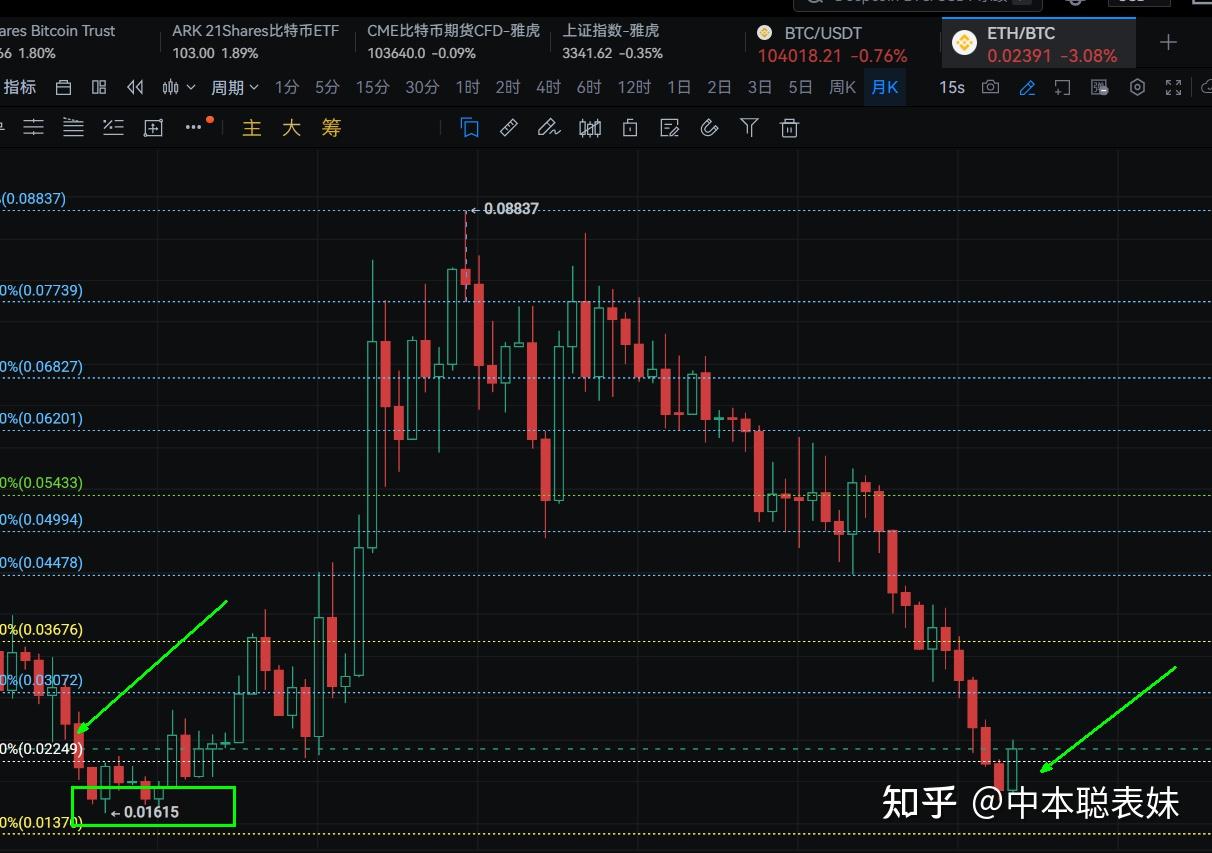Open the more options ellipsis menu
Screen dimensions: 1212x853
pos(193,127)
